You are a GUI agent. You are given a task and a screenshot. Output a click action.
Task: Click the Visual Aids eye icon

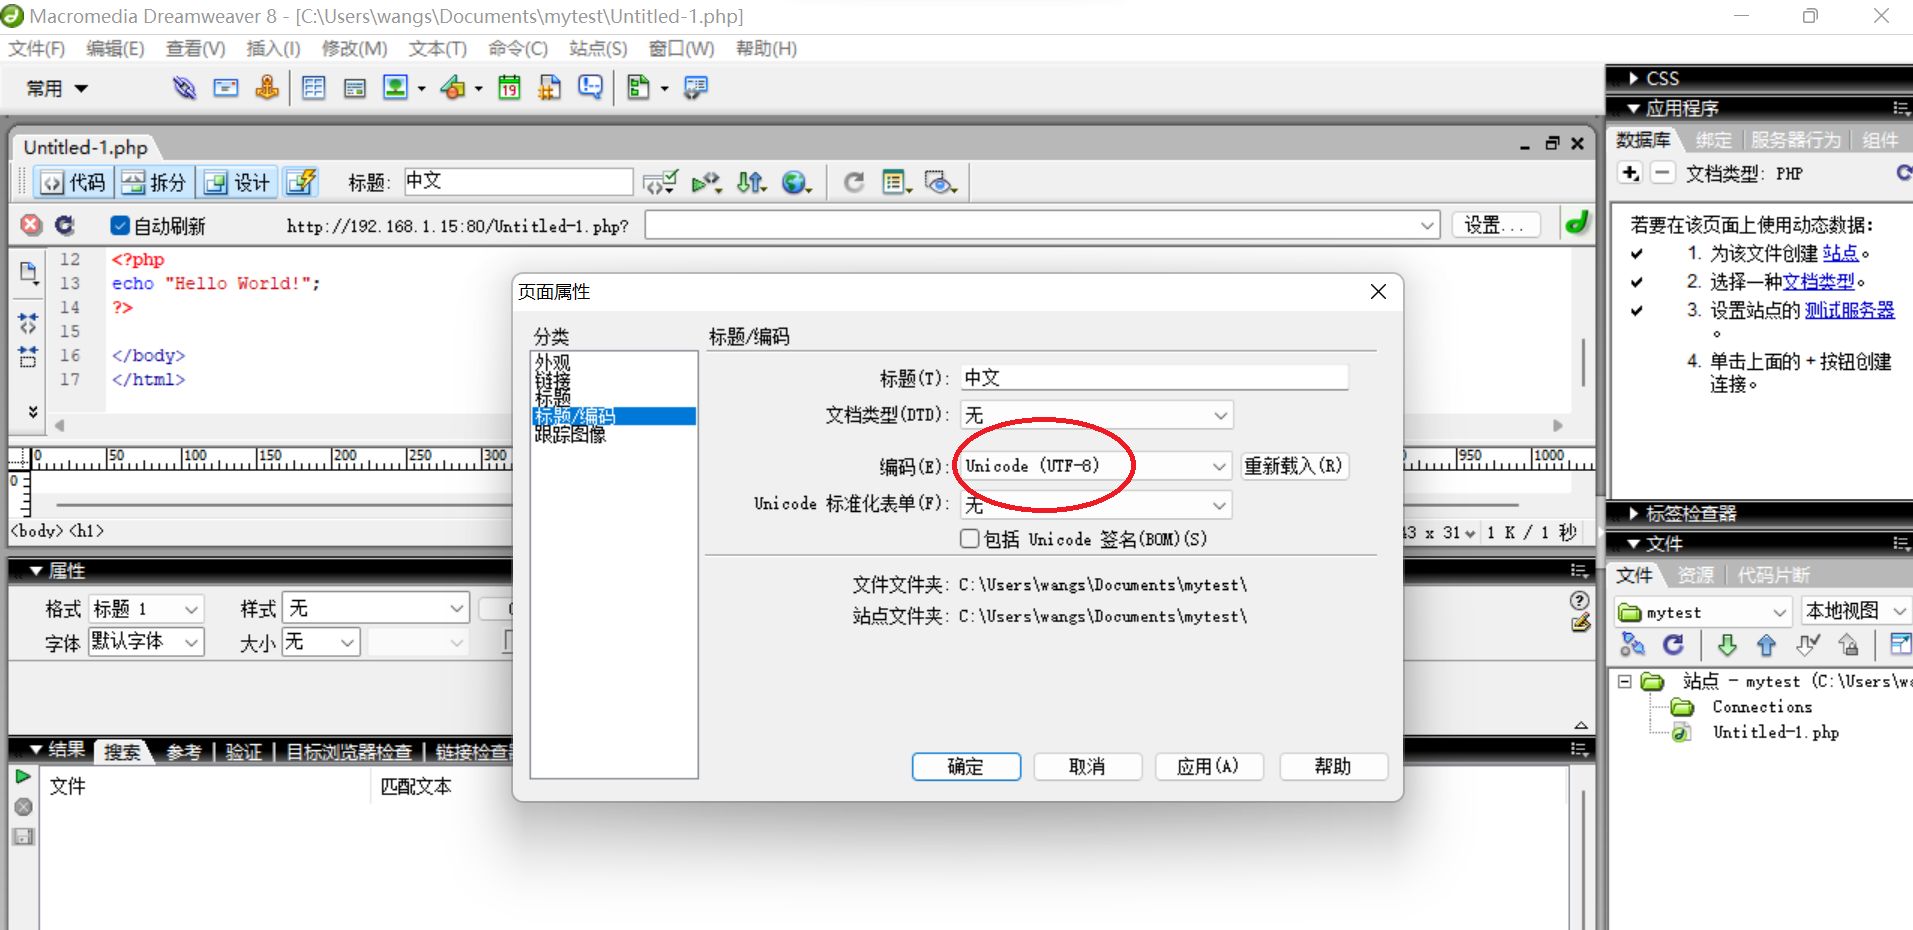940,182
